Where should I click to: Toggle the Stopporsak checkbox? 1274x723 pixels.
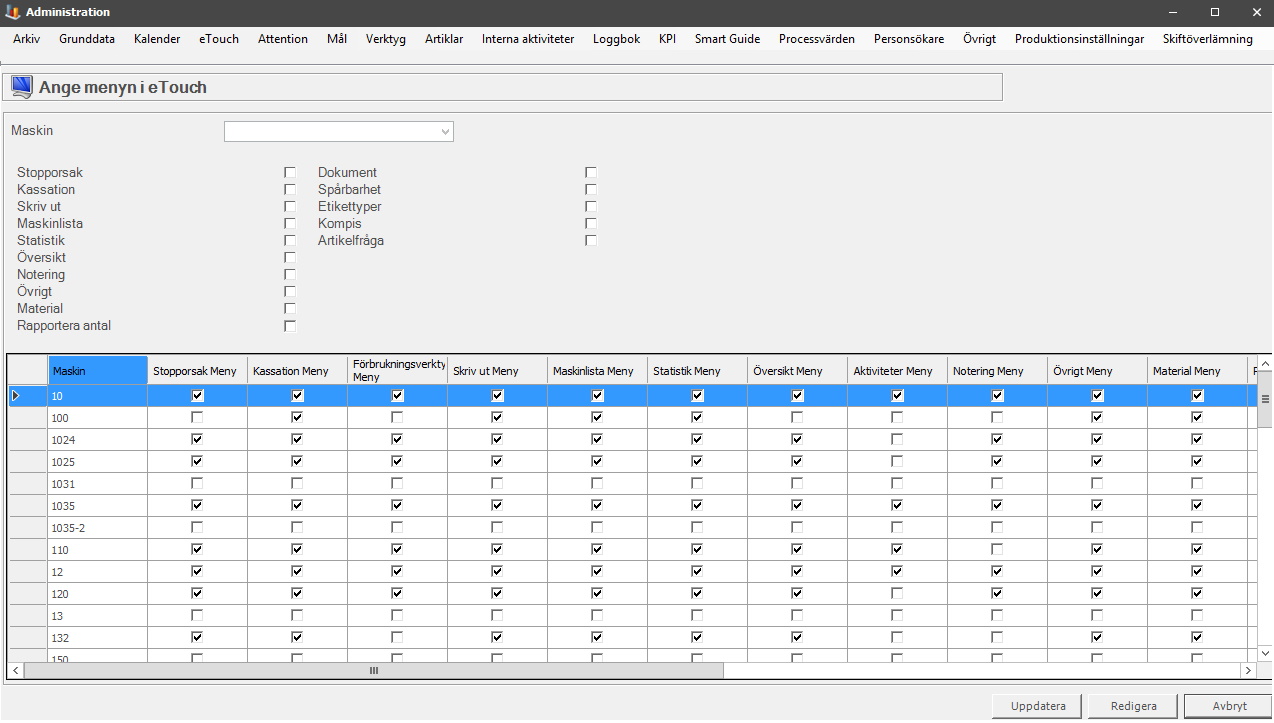coord(290,173)
